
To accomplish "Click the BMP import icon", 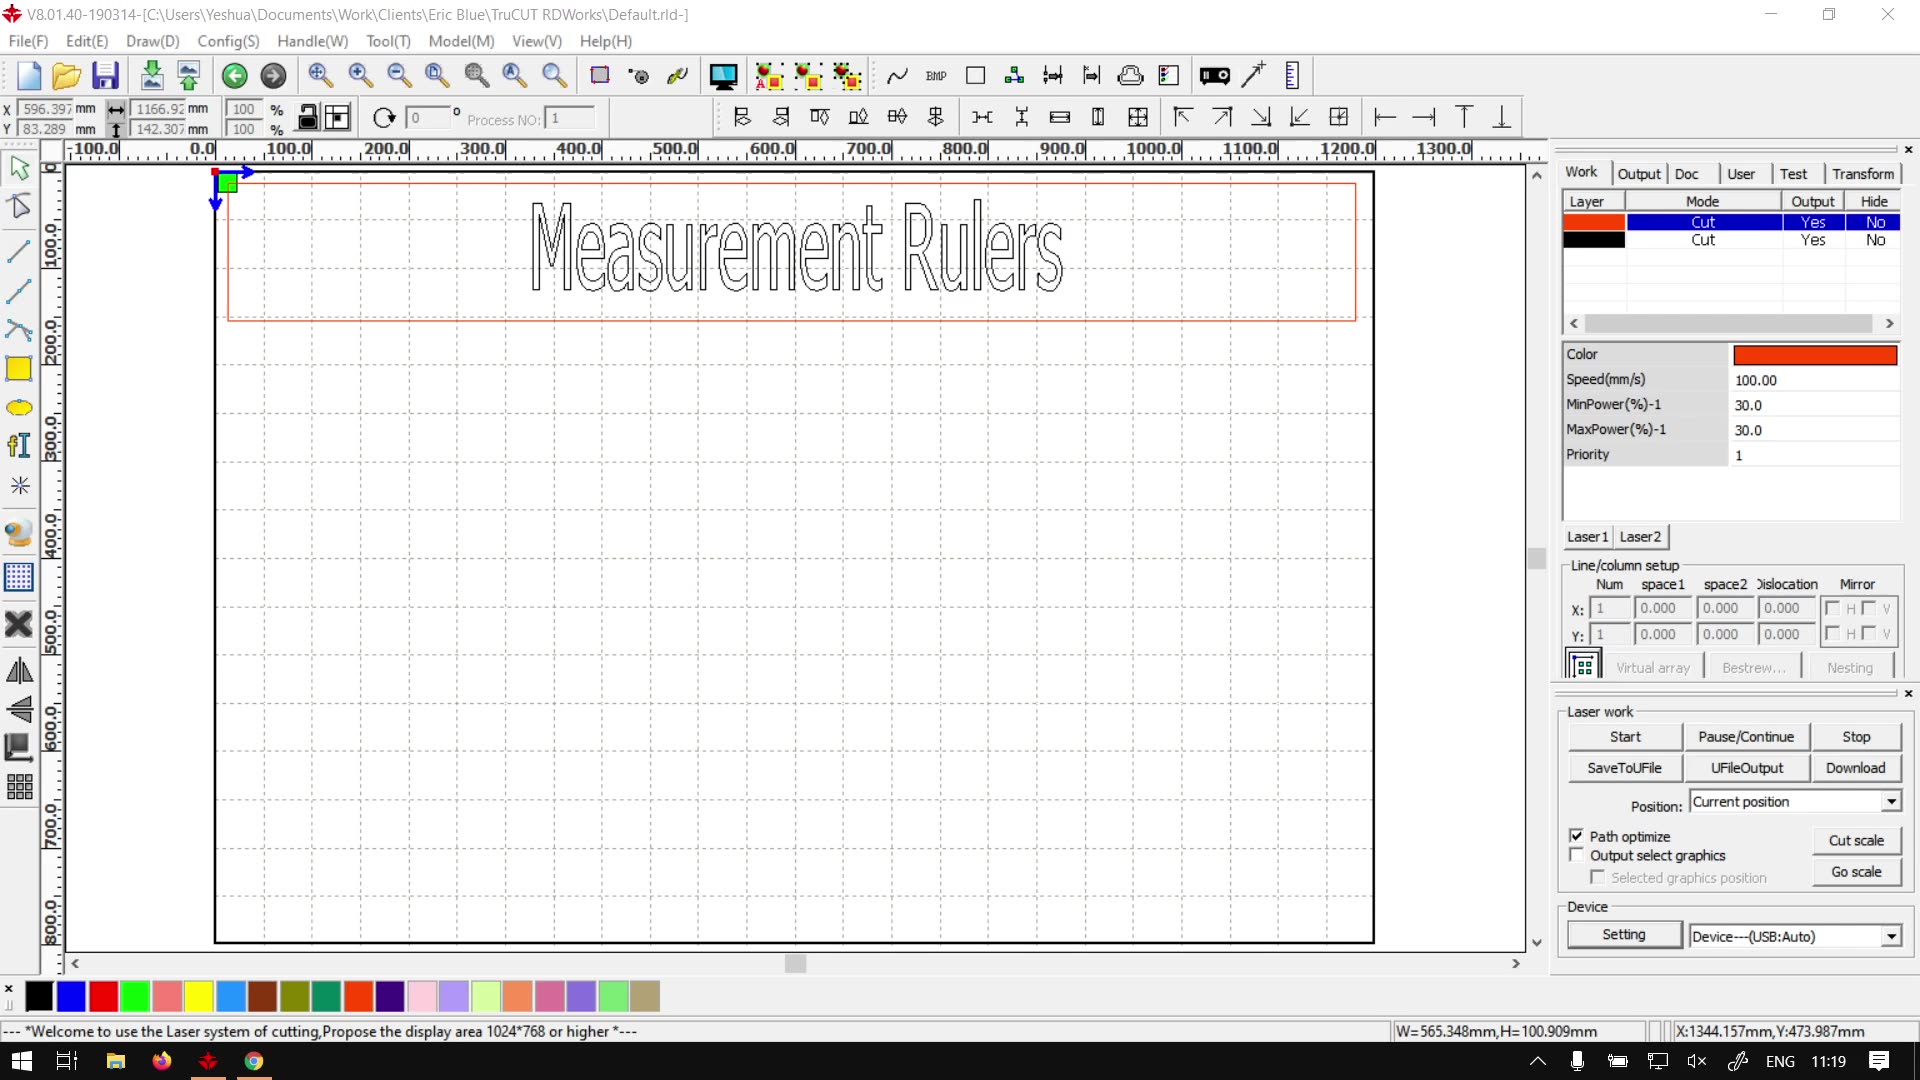I will click(x=936, y=76).
